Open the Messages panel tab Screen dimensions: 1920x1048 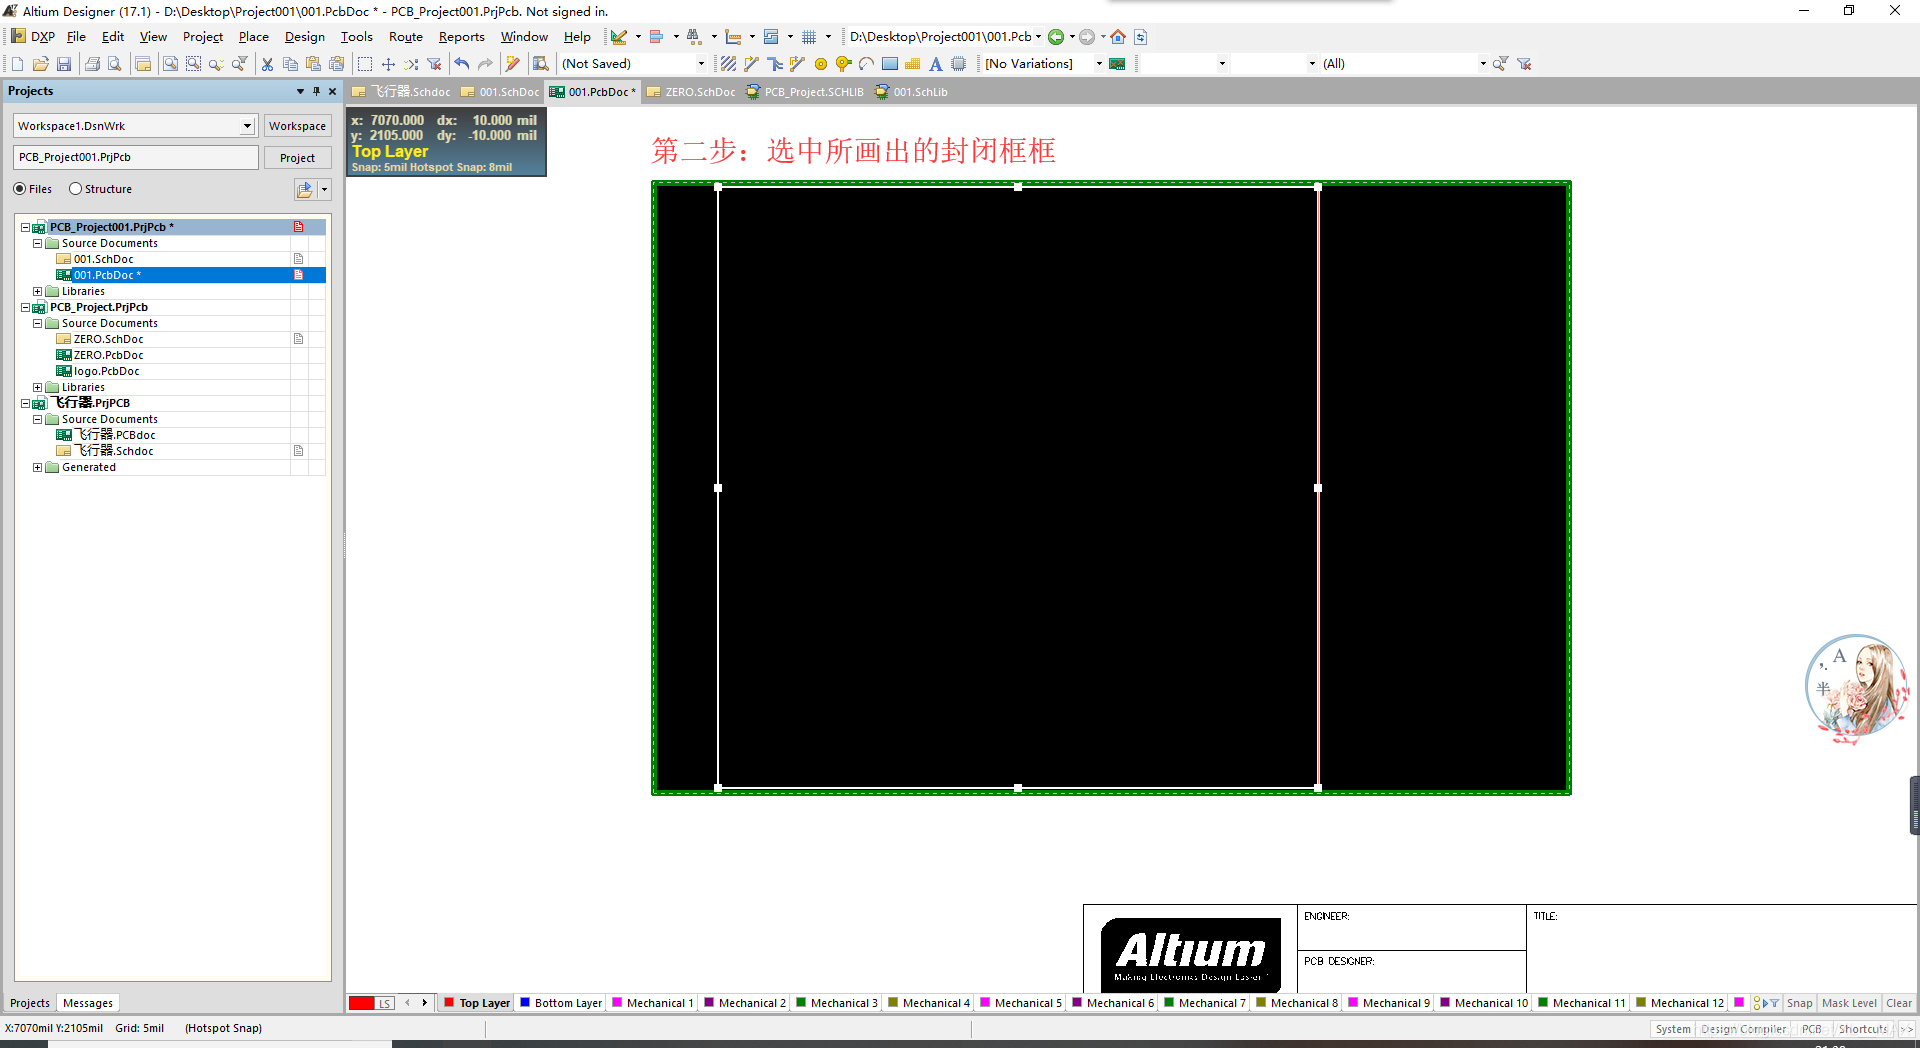point(88,1003)
